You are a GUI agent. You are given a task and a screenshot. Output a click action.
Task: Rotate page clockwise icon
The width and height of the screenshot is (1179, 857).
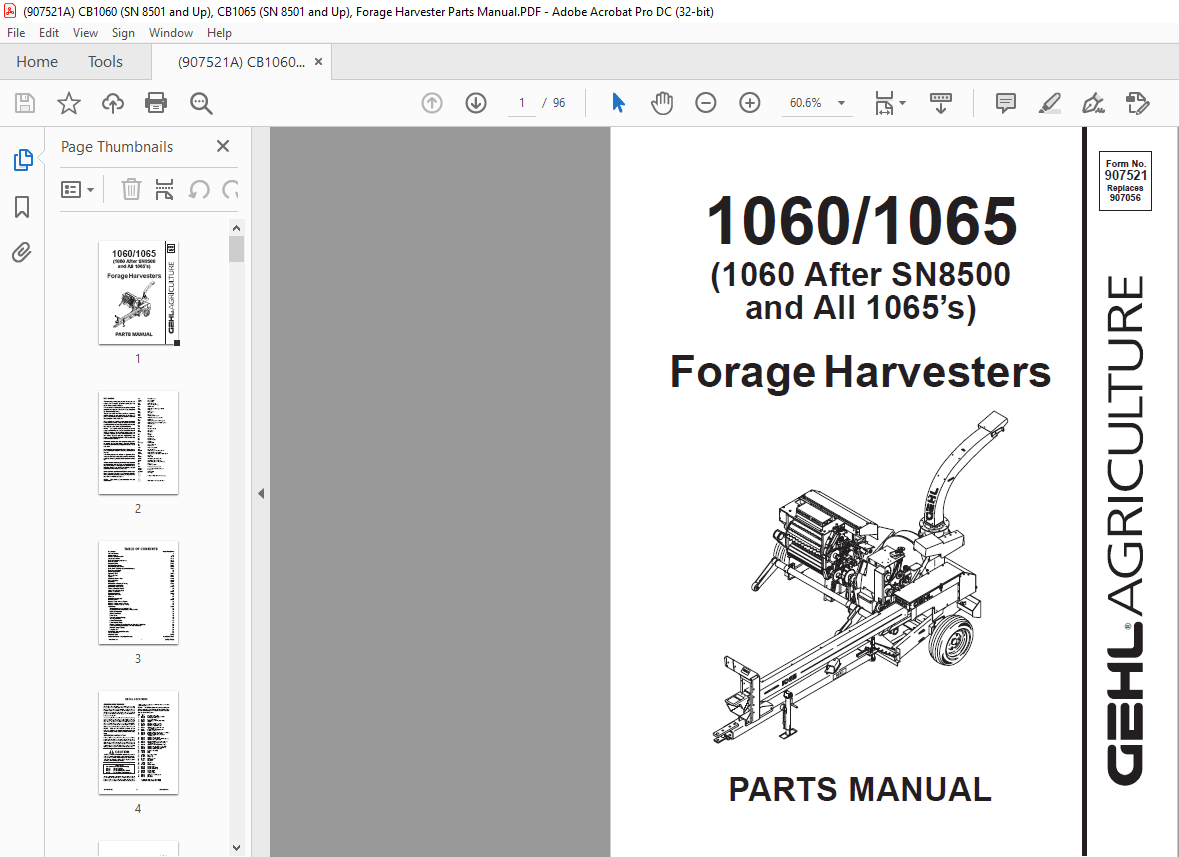231,189
